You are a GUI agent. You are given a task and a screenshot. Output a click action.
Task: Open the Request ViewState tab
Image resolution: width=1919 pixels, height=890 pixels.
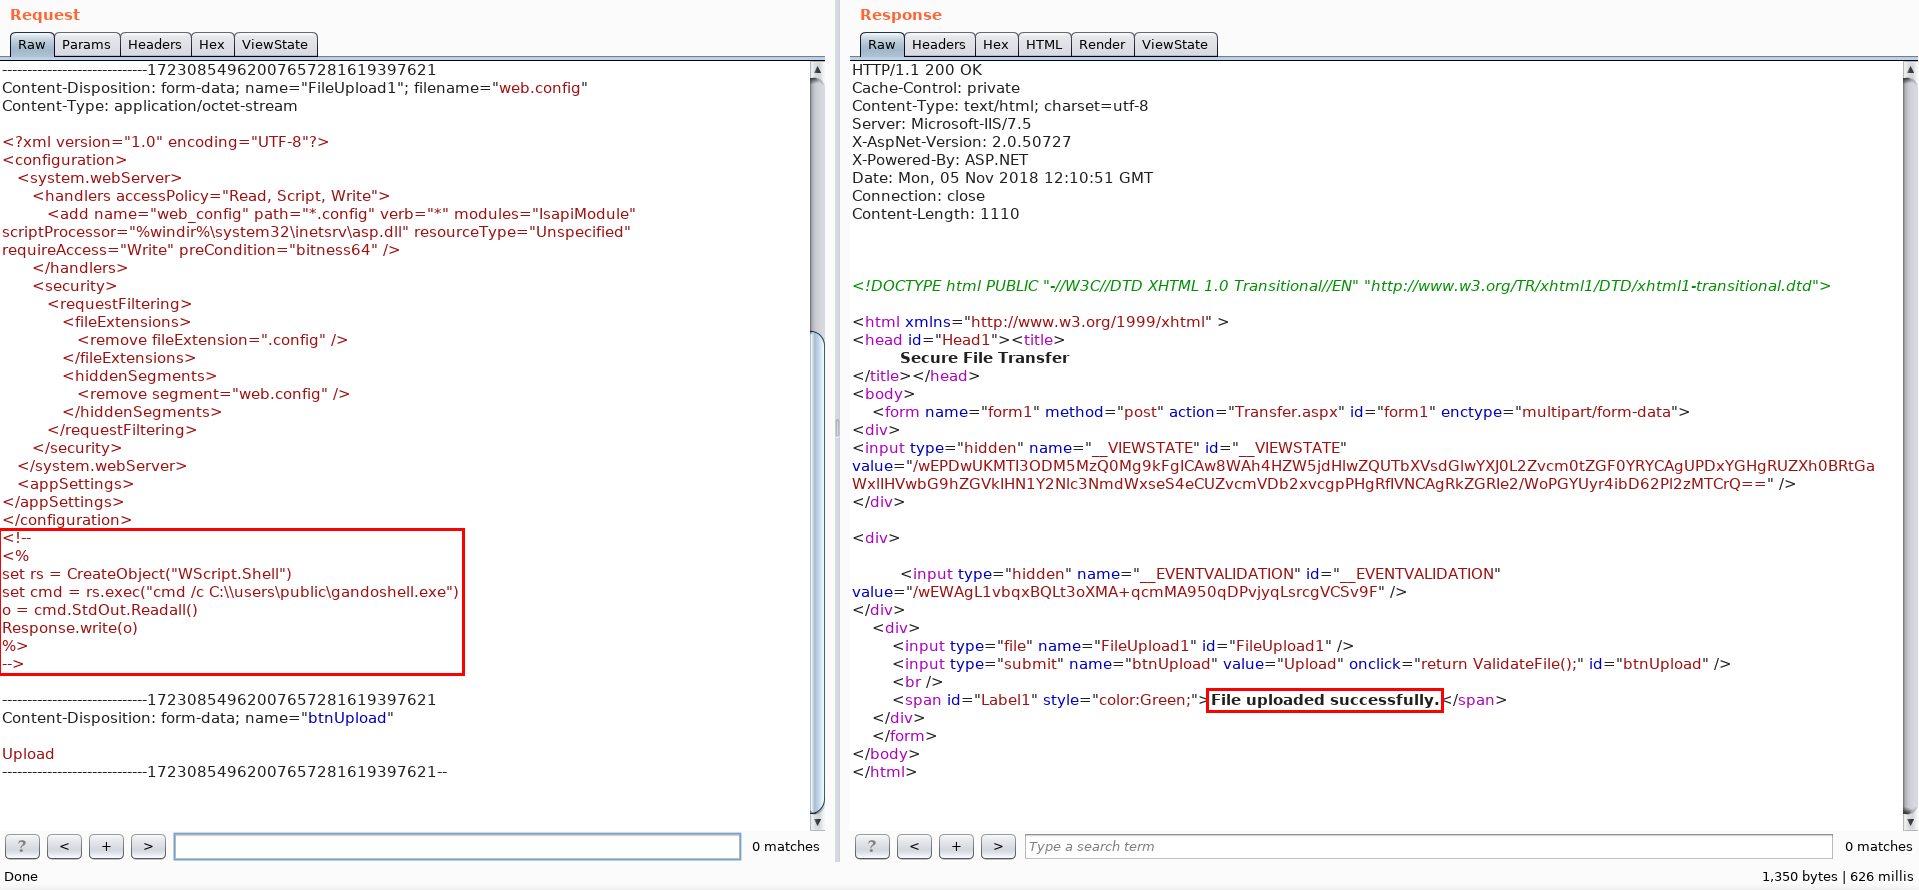point(275,45)
